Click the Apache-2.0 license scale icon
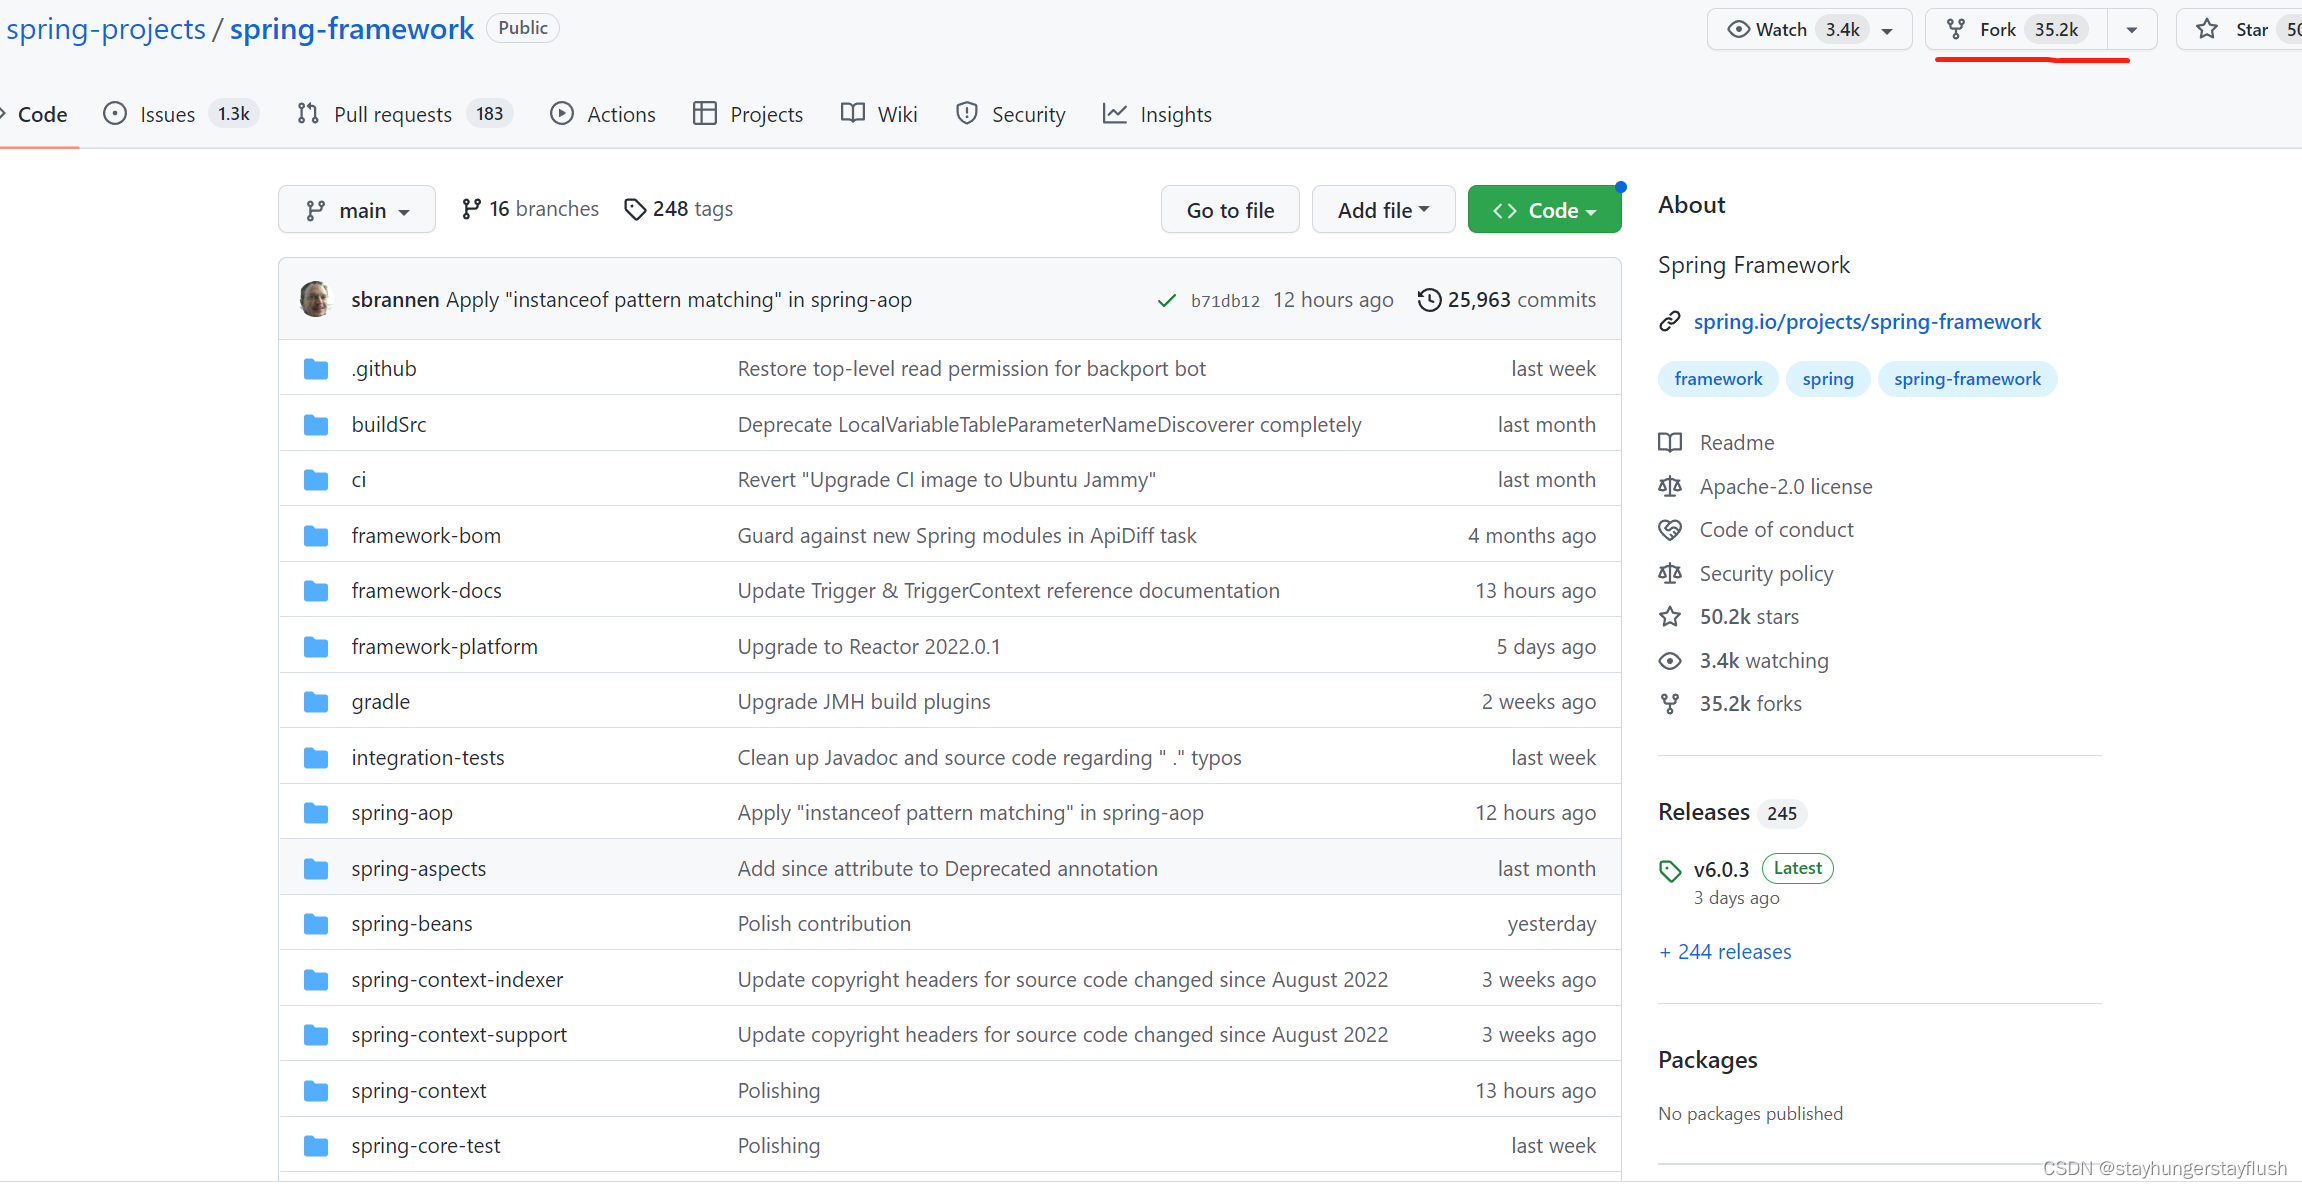This screenshot has height=1188, width=2302. [x=1670, y=487]
